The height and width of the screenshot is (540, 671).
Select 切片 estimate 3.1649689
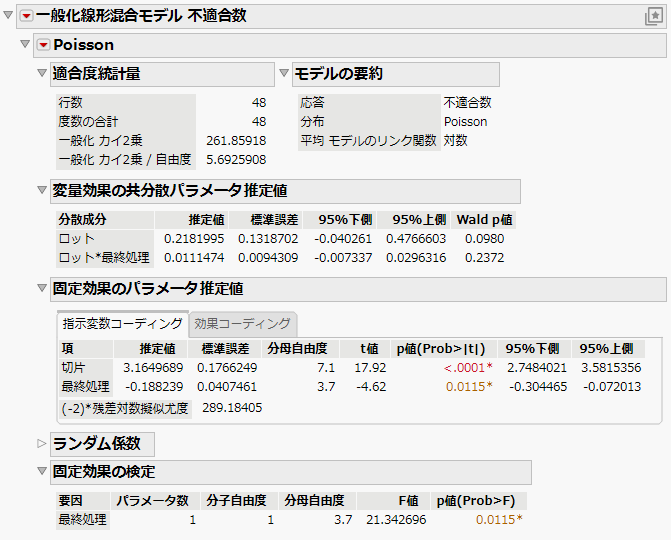tap(153, 368)
